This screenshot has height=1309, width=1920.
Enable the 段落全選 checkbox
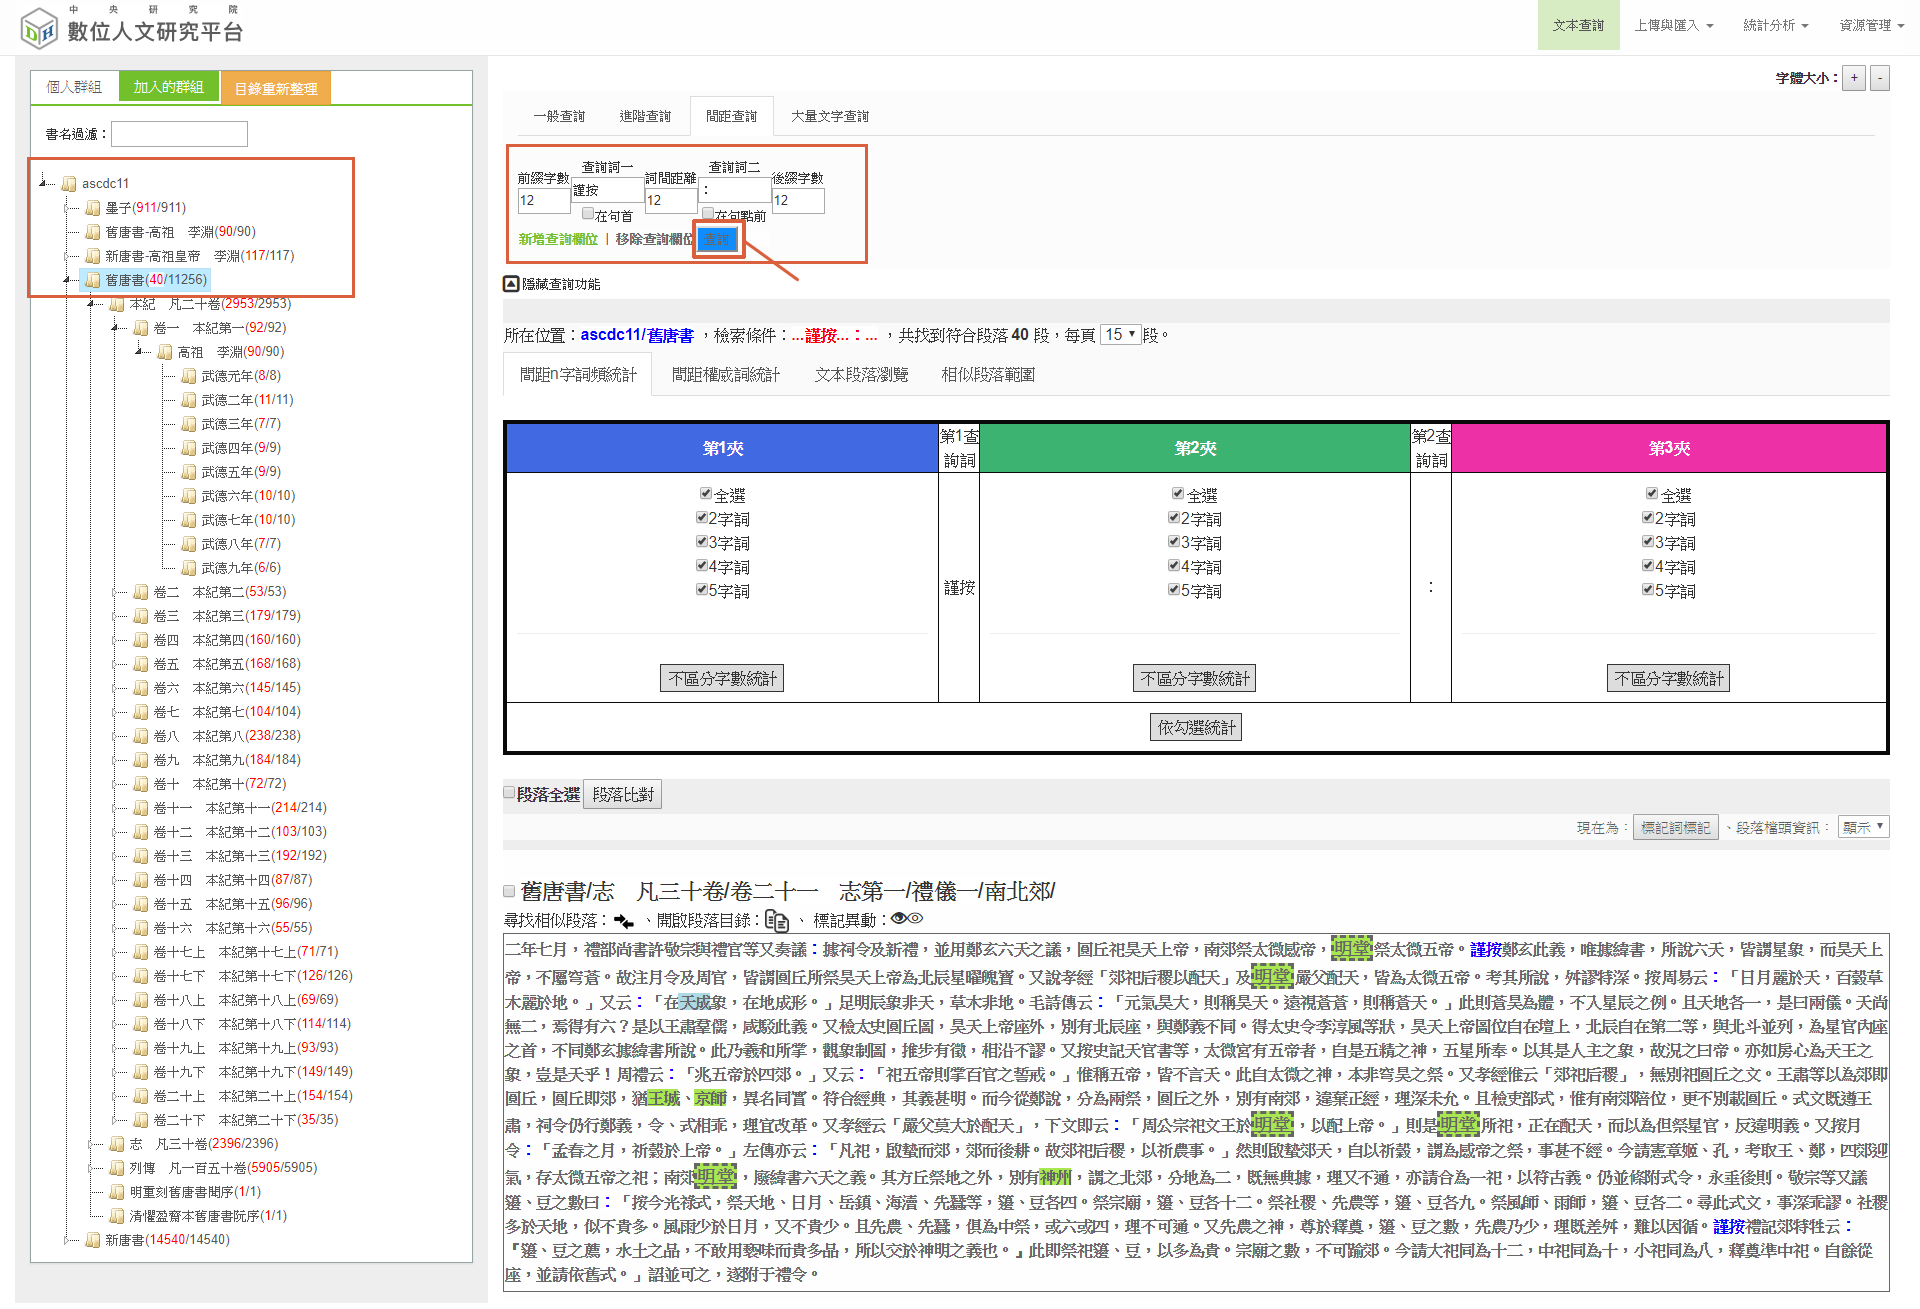(x=510, y=793)
